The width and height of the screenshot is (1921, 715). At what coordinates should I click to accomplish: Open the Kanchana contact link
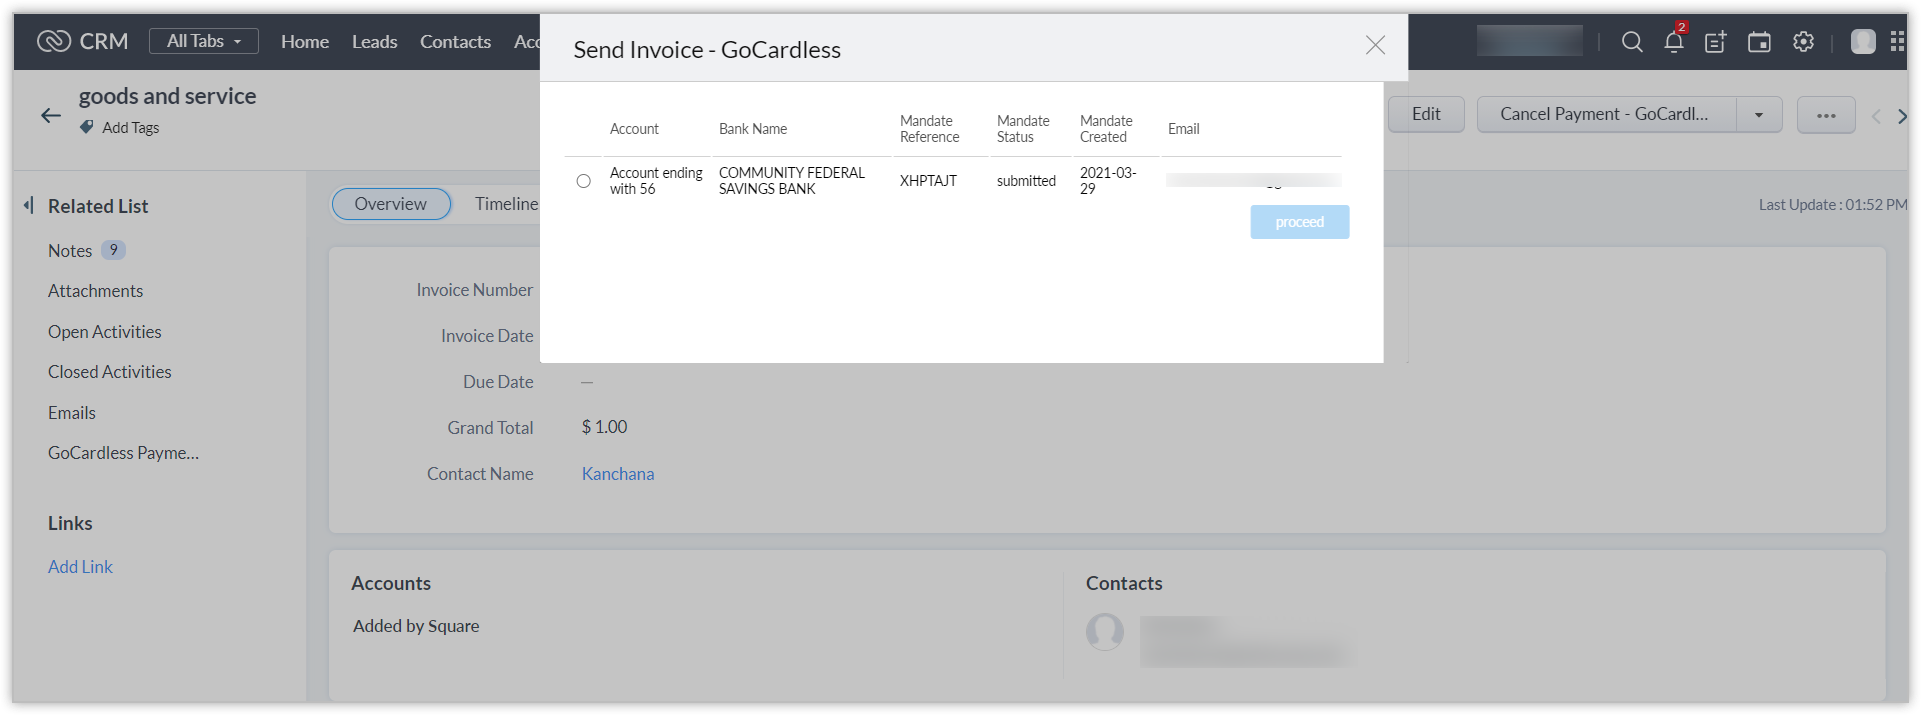click(618, 474)
